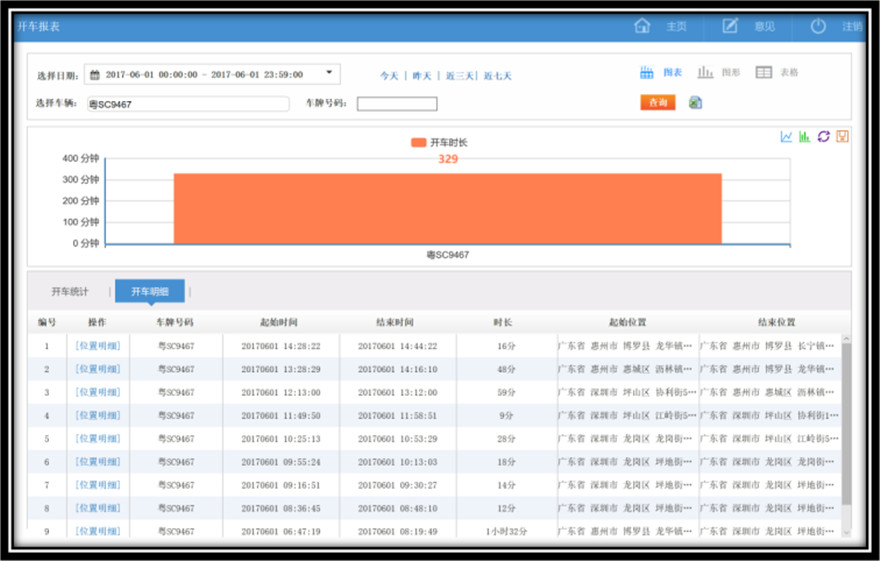880x561 pixels.
Task: Click the purple refresh chart icon
Action: coord(823,136)
